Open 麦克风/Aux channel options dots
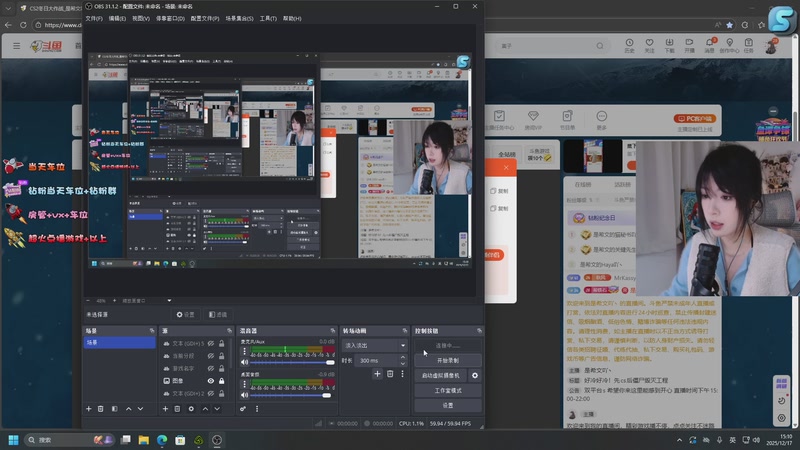The image size is (800, 450). (244, 352)
